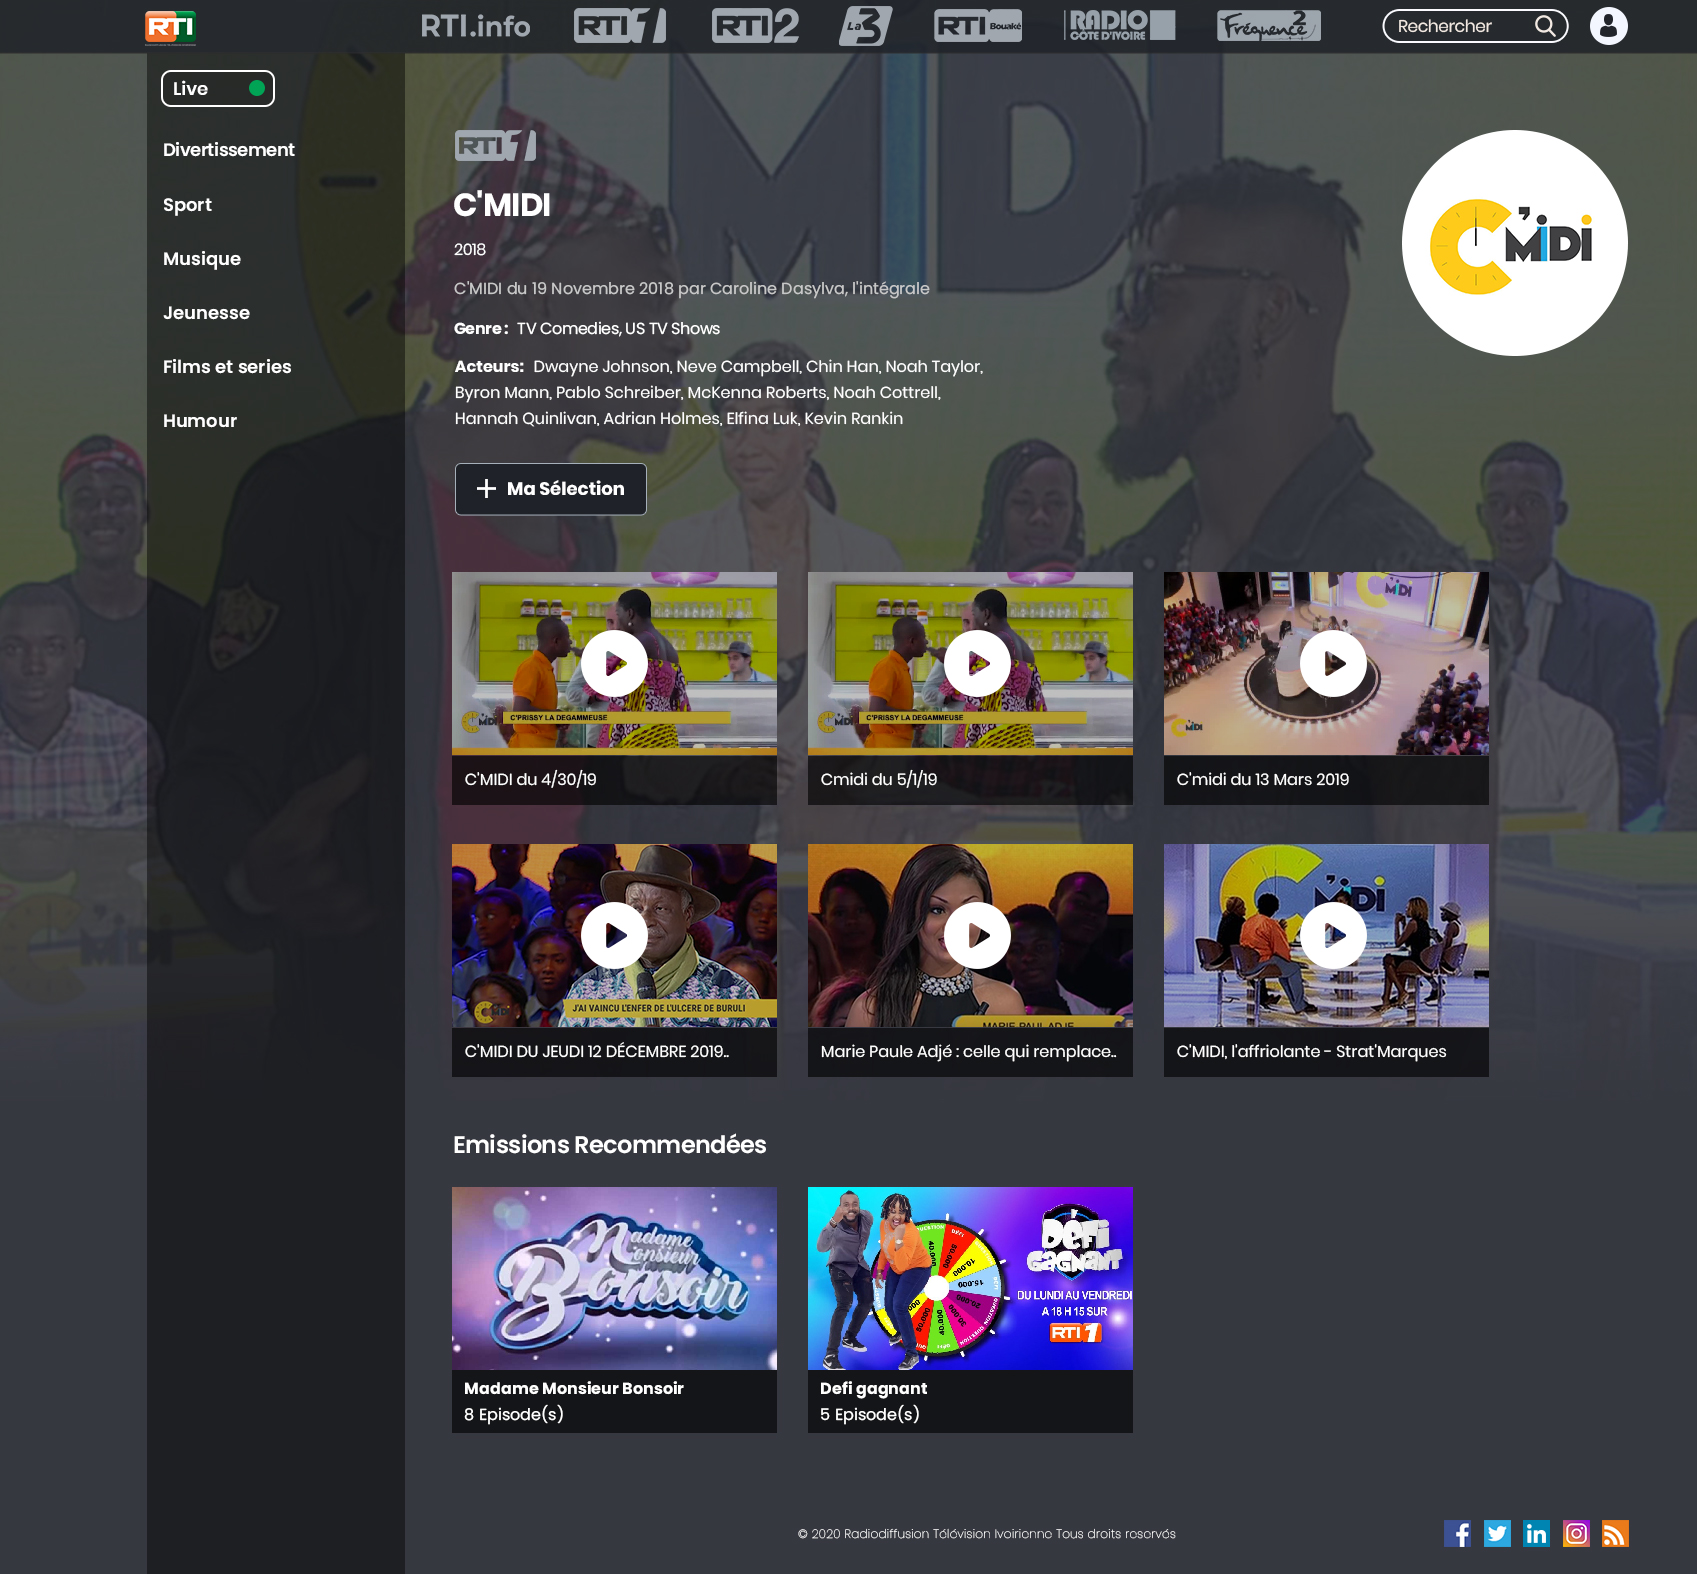Select the La 3 channel logo
Viewport: 1697px width, 1574px height.
[x=865, y=26]
